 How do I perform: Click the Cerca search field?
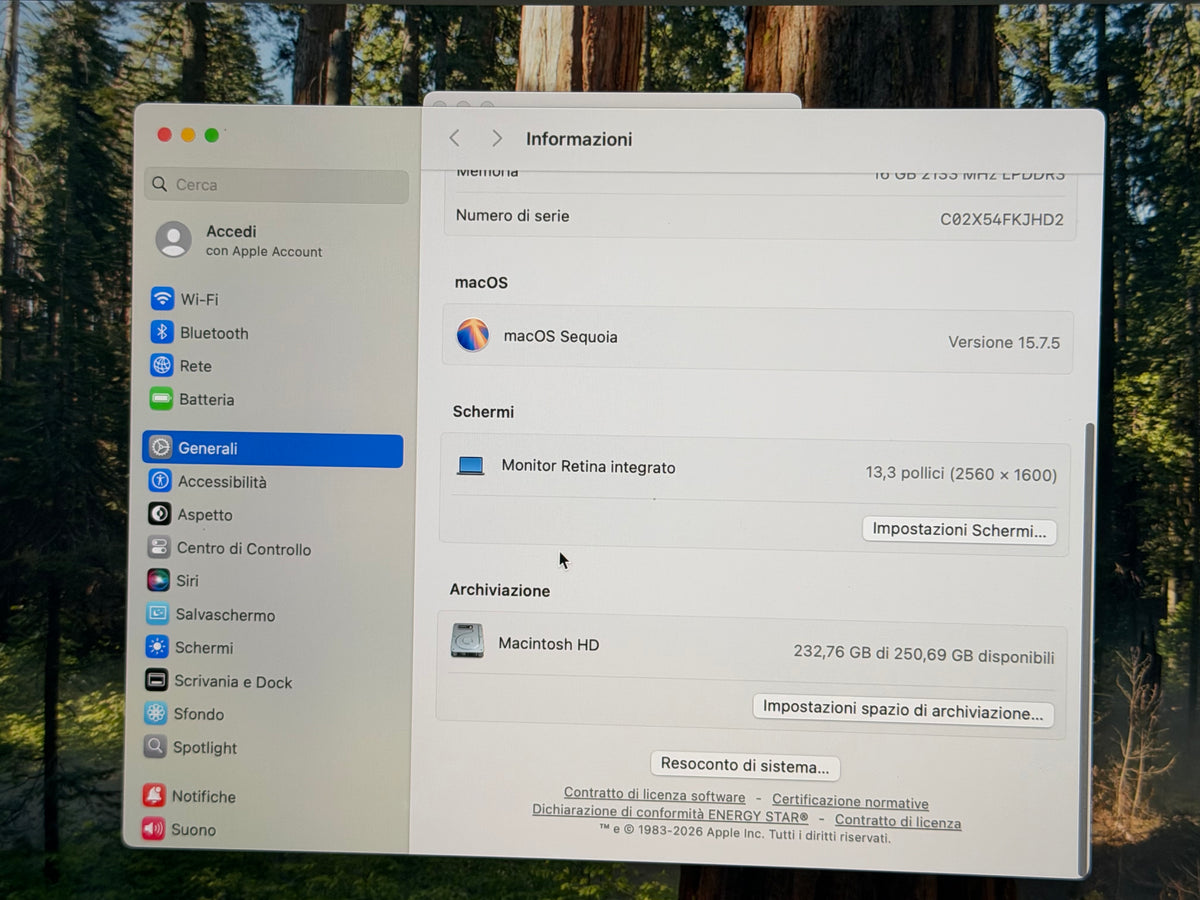(277, 185)
